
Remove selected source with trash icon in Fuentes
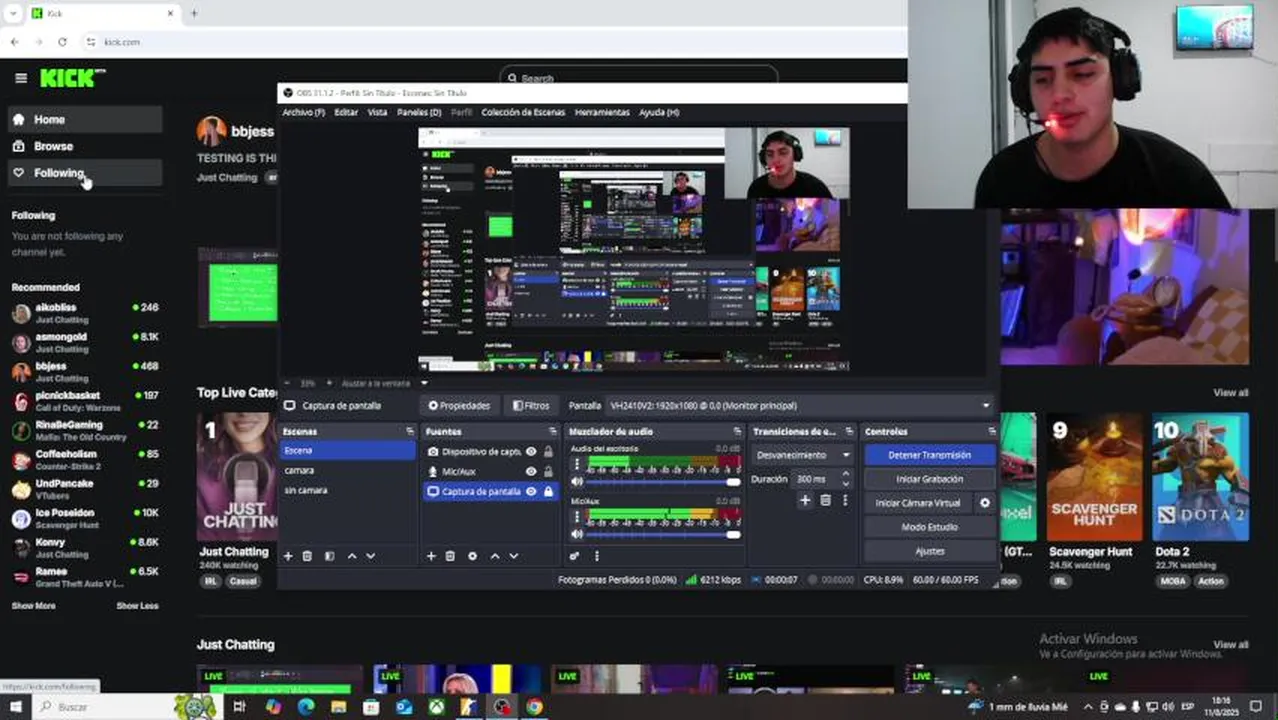(450, 556)
